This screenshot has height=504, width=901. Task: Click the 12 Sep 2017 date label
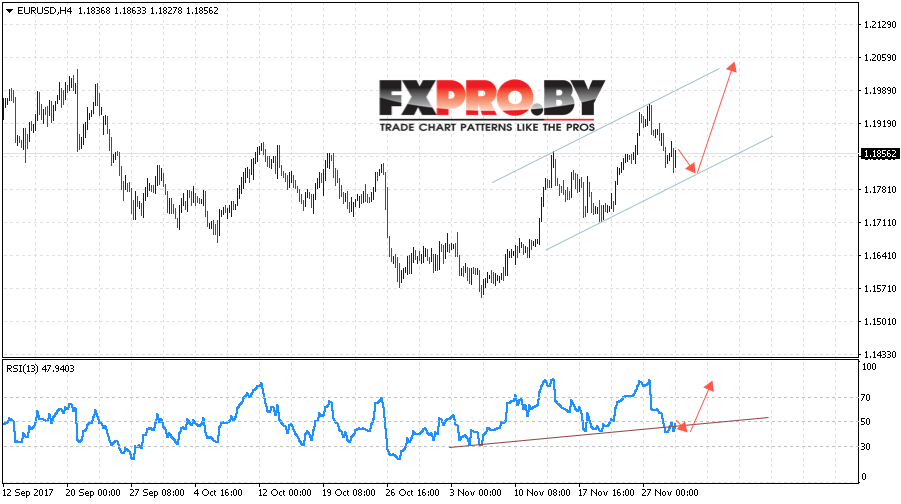pyautogui.click(x=28, y=493)
